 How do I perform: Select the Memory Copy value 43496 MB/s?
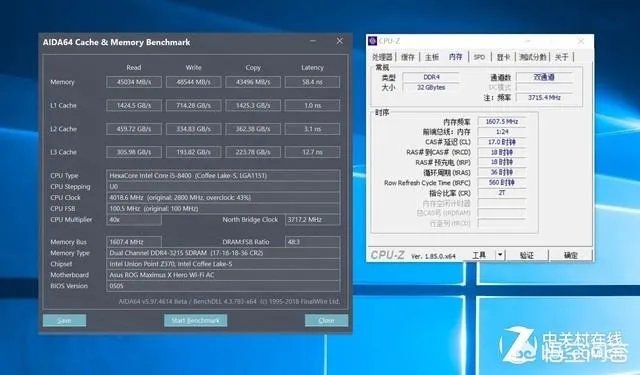pyautogui.click(x=253, y=82)
